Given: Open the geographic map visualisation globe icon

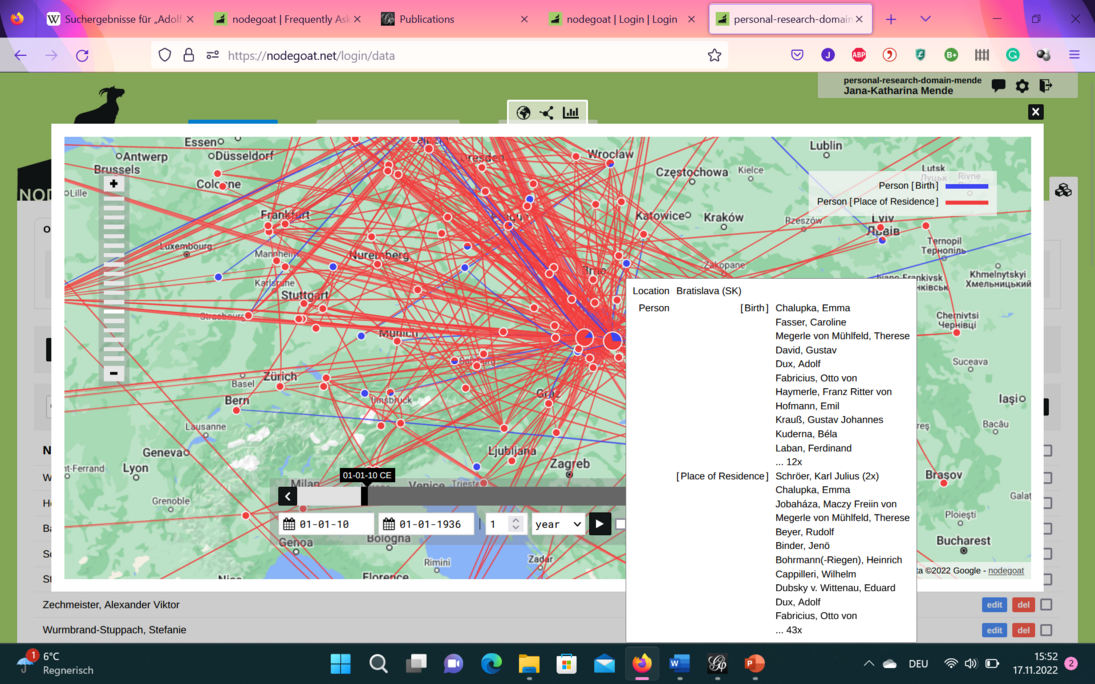Looking at the screenshot, I should pyautogui.click(x=523, y=113).
